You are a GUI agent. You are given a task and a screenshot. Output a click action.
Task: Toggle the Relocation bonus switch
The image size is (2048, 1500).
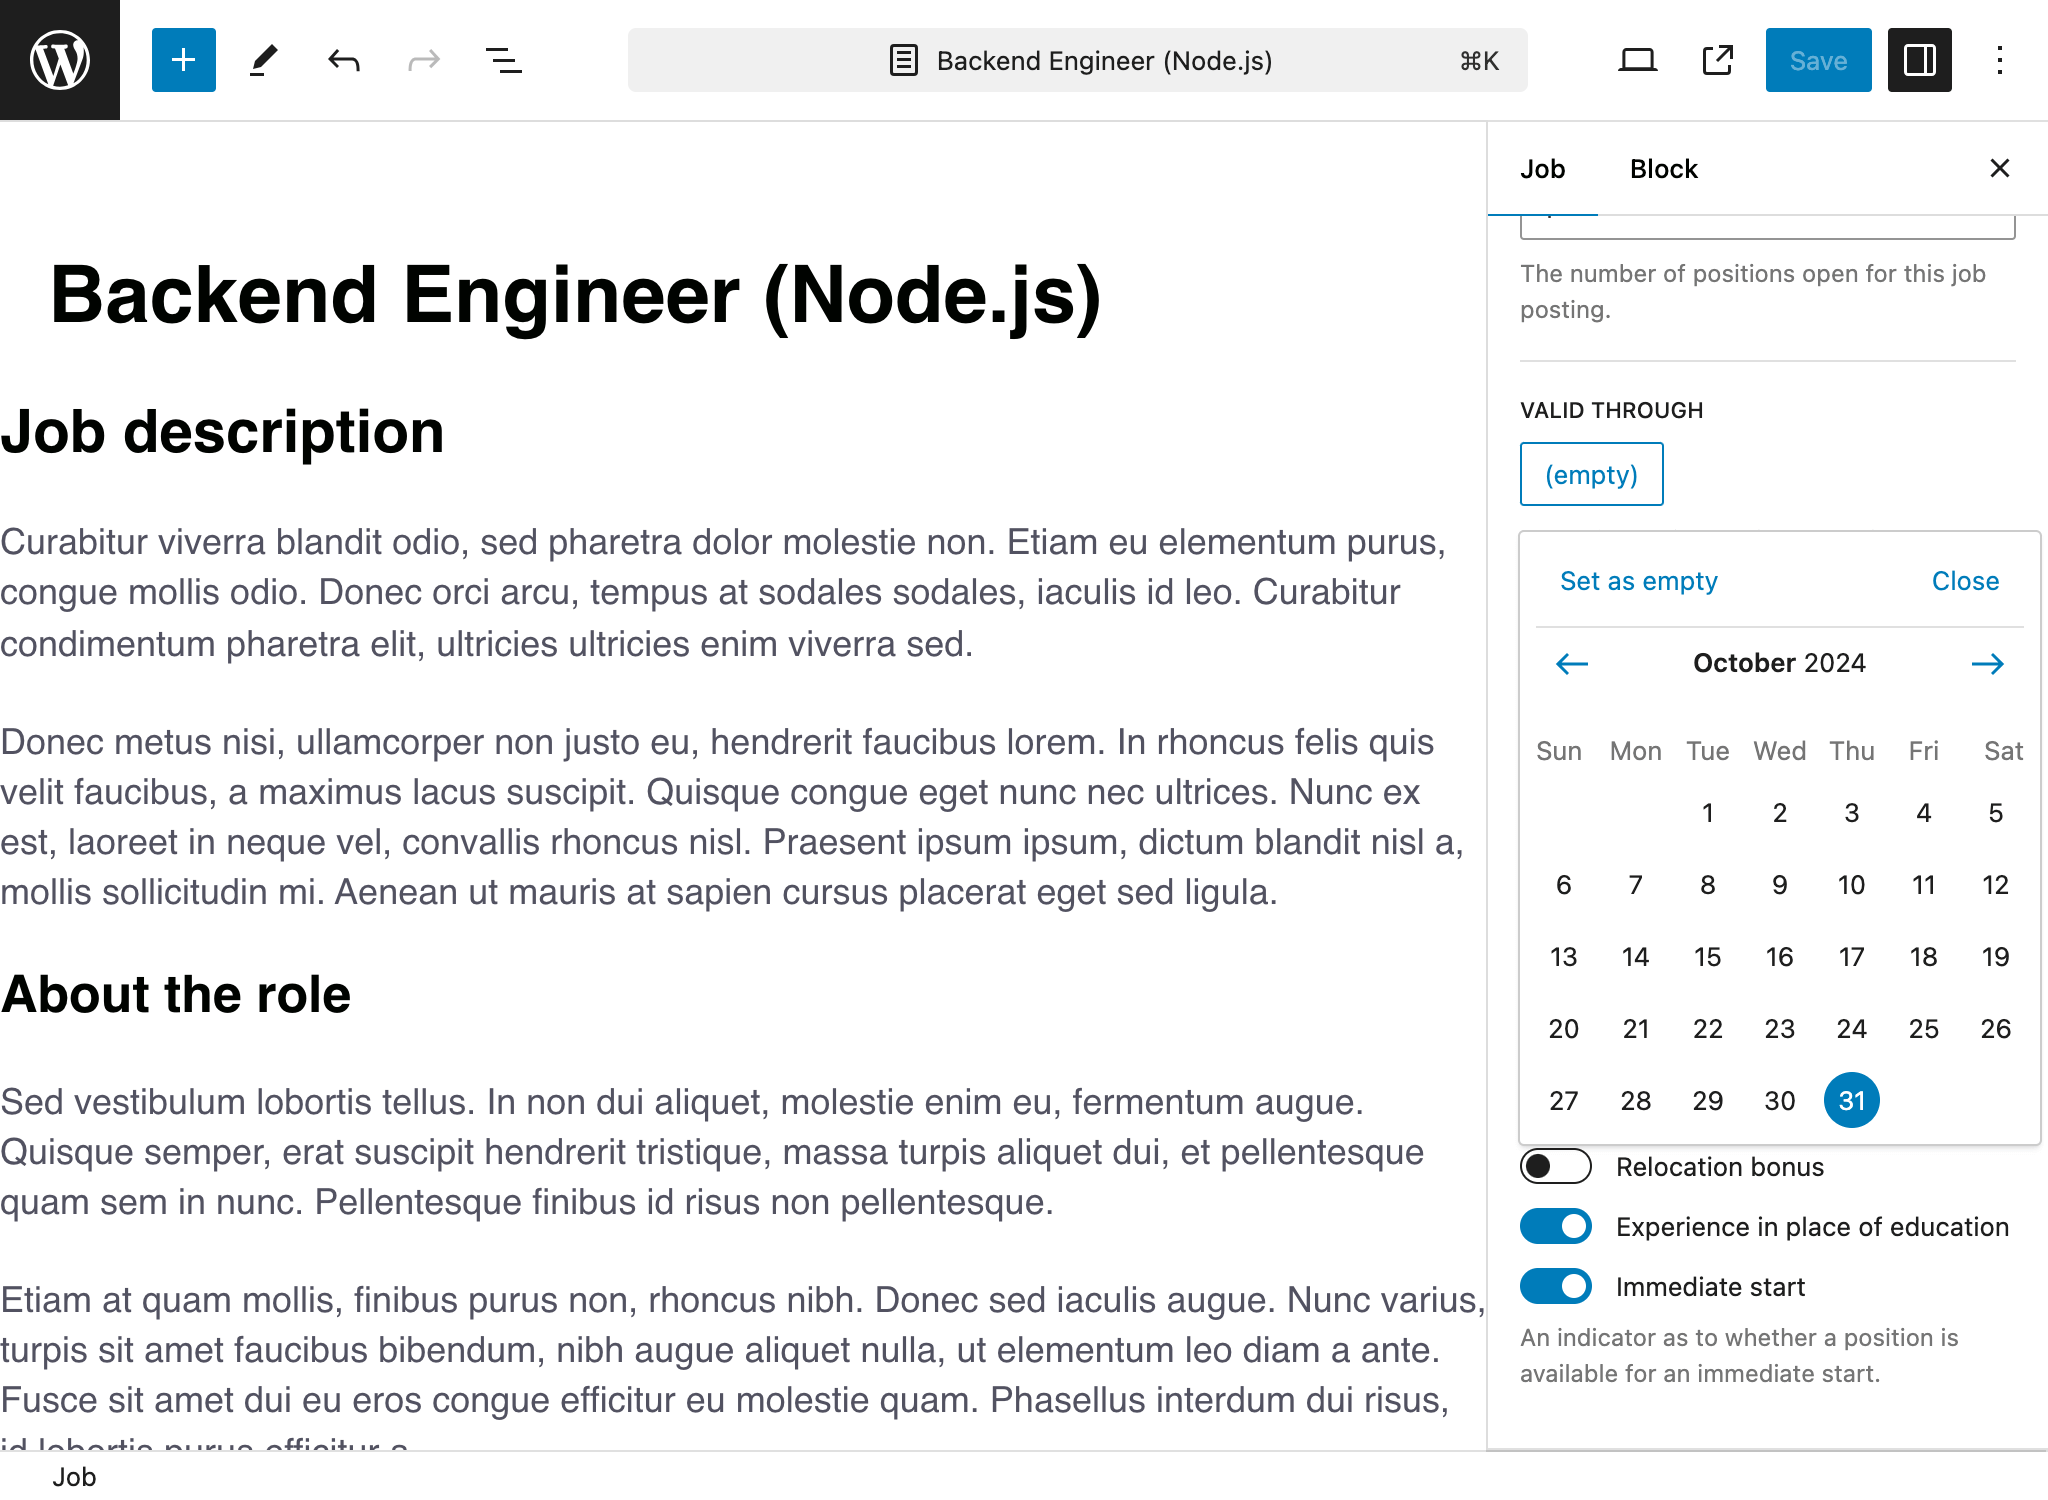(x=1555, y=1166)
